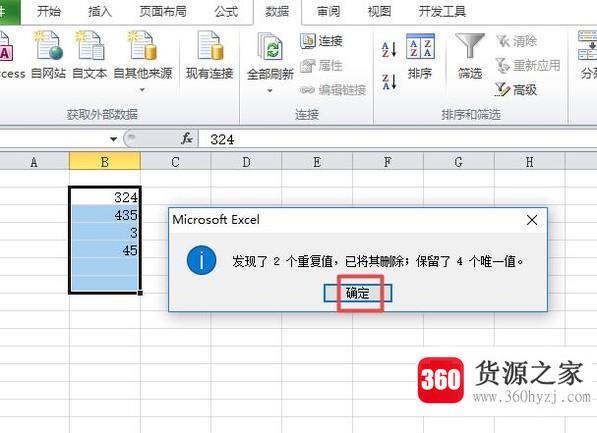The image size is (597, 433).
Task: Select column header H
Action: click(x=529, y=162)
